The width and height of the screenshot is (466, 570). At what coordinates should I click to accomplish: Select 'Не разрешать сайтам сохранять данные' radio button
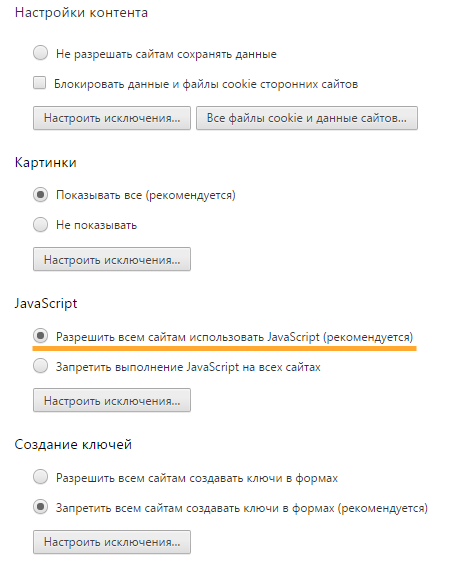[40, 53]
